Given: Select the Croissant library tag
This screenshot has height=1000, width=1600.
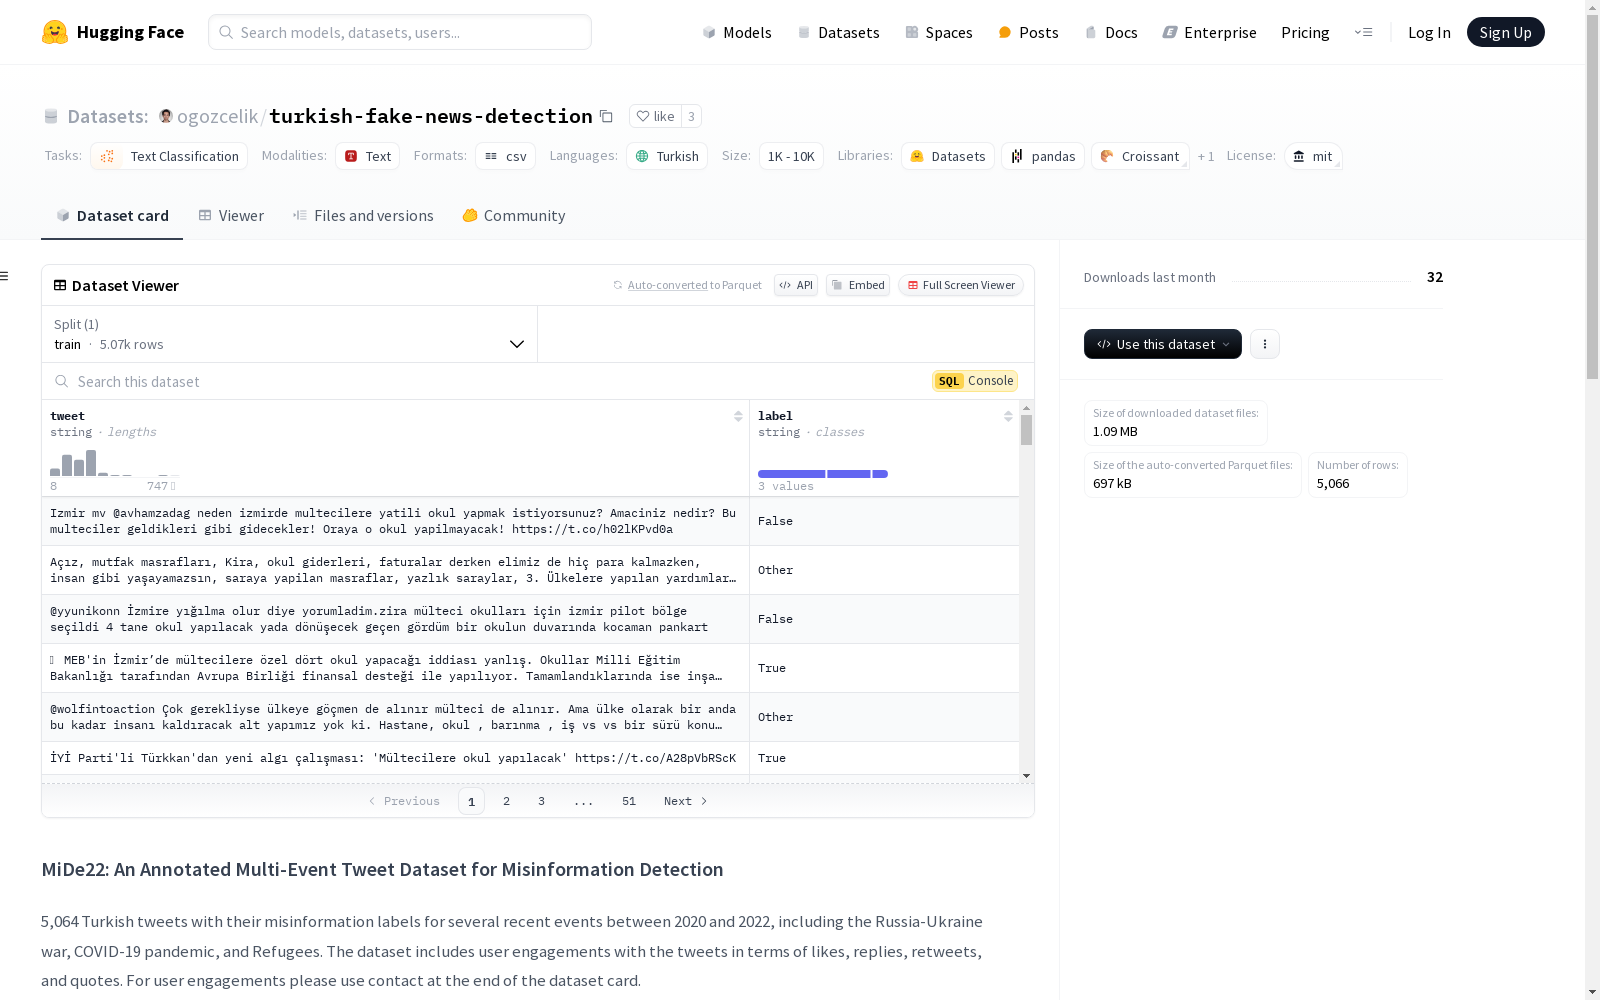Looking at the screenshot, I should click(x=1140, y=156).
